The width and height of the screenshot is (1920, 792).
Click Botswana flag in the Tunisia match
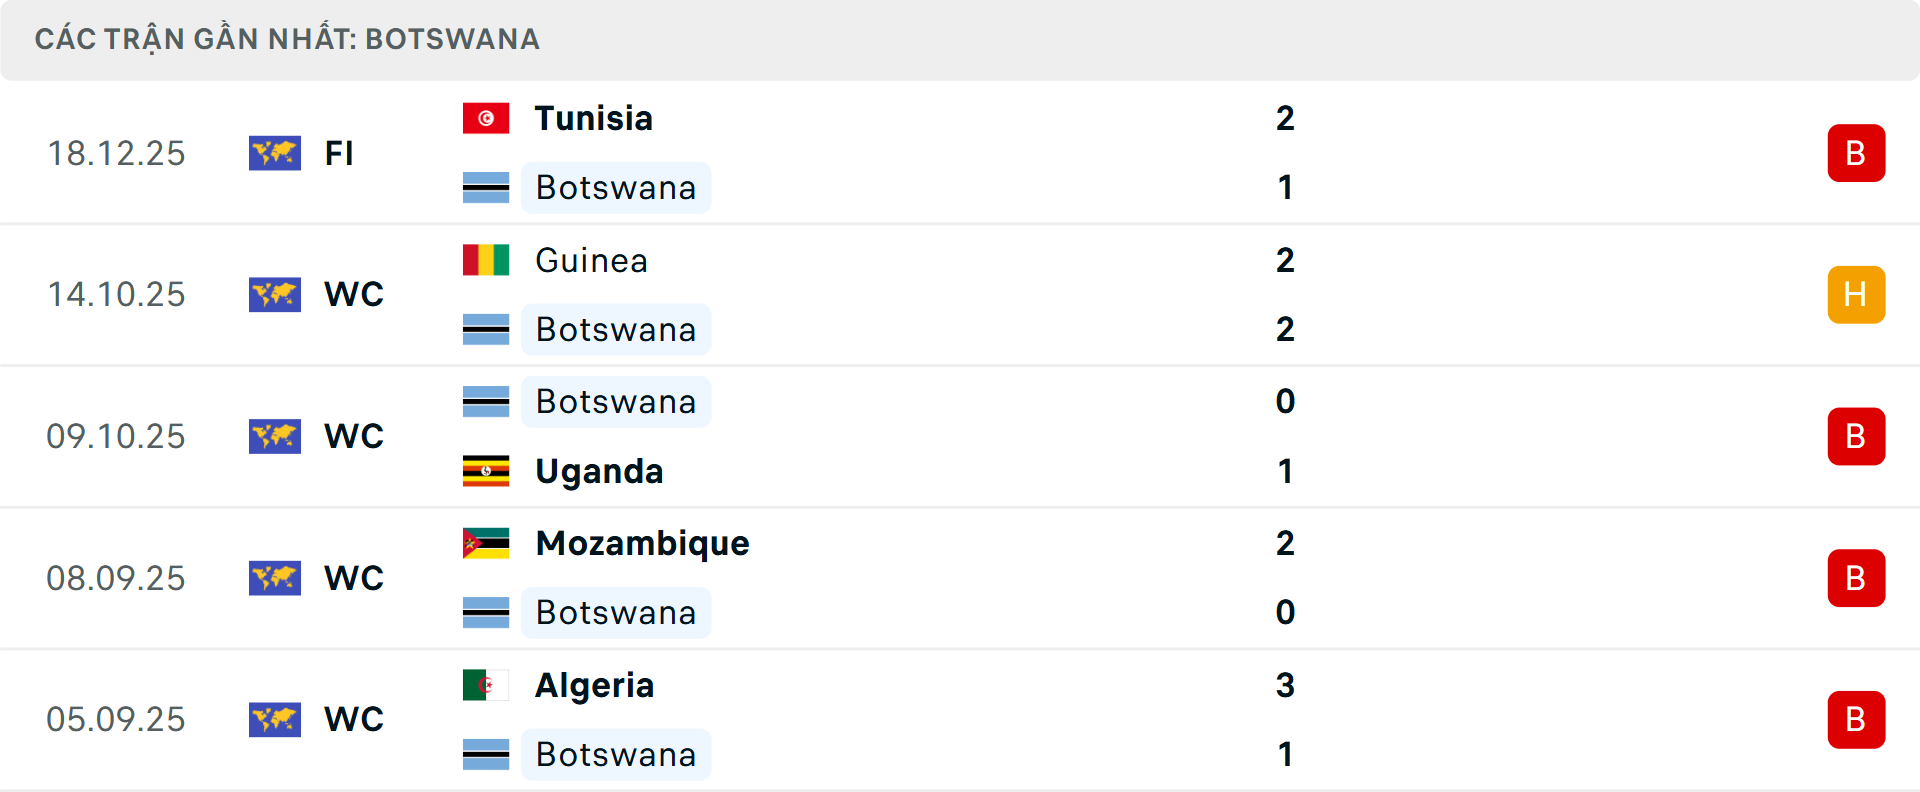(x=486, y=188)
